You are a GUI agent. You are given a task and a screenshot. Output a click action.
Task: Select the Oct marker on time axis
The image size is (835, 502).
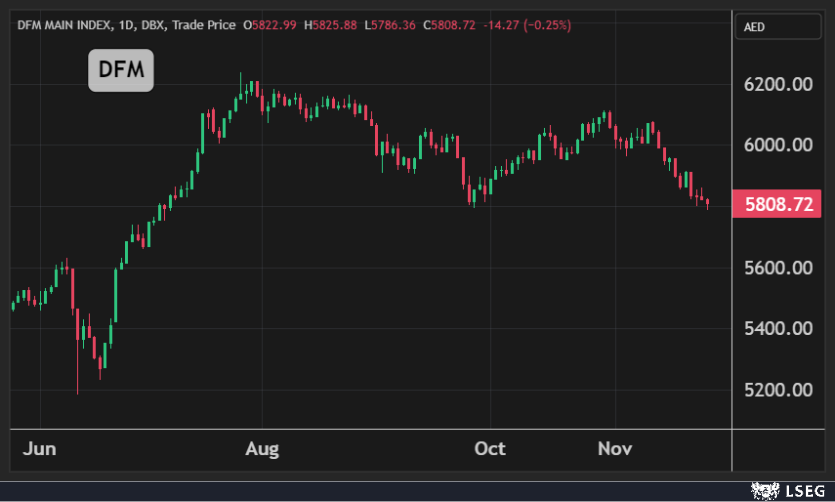pyautogui.click(x=489, y=449)
